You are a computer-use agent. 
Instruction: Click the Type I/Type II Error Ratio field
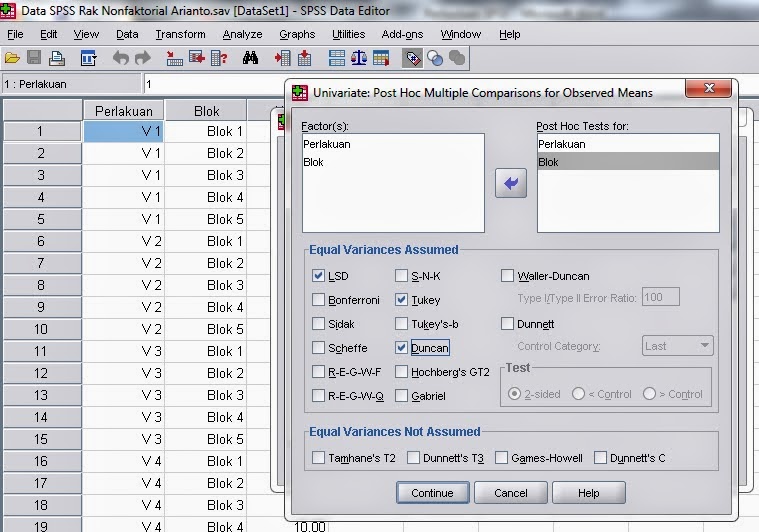click(661, 297)
